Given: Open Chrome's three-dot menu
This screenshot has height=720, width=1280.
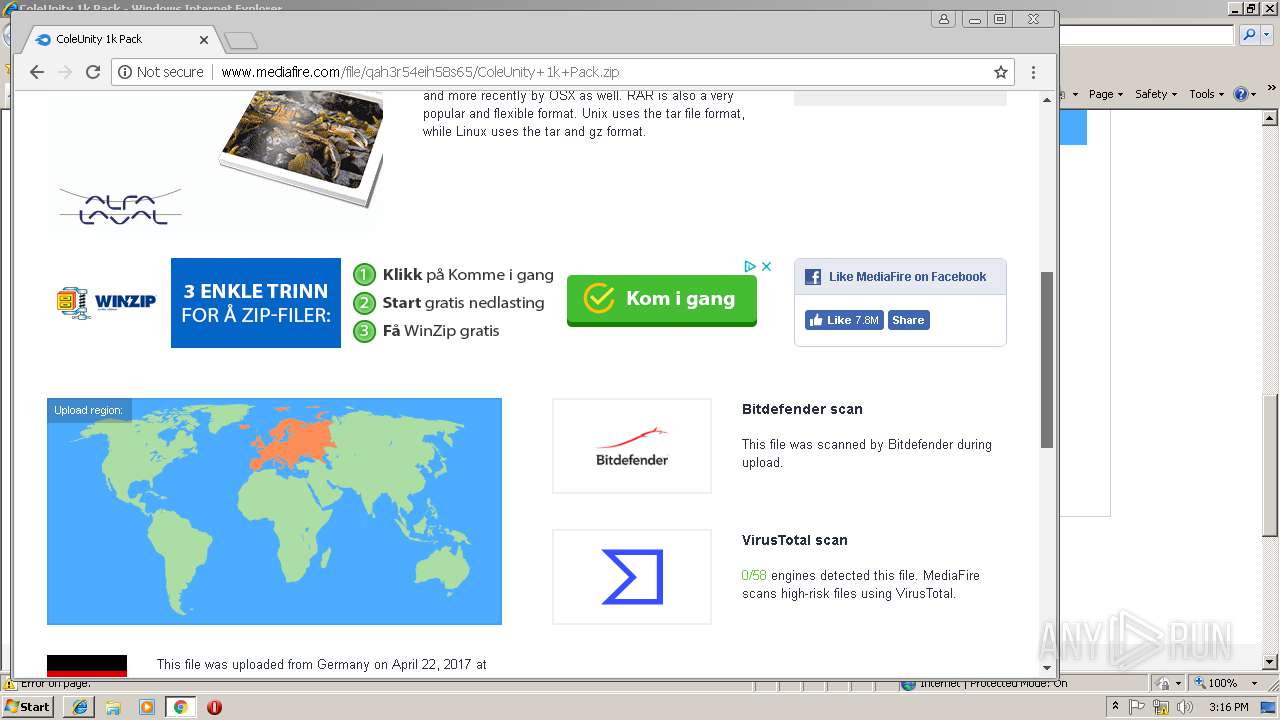Looking at the screenshot, I should point(1033,72).
